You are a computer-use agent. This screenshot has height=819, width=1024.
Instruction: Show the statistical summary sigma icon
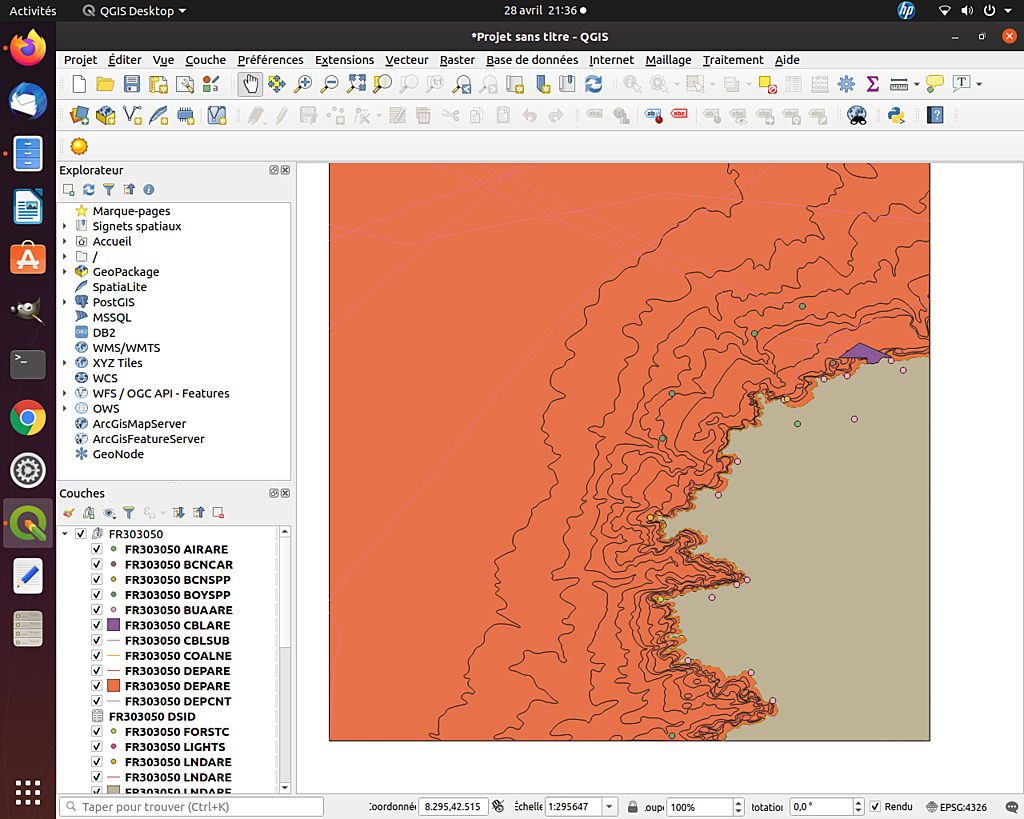point(872,84)
